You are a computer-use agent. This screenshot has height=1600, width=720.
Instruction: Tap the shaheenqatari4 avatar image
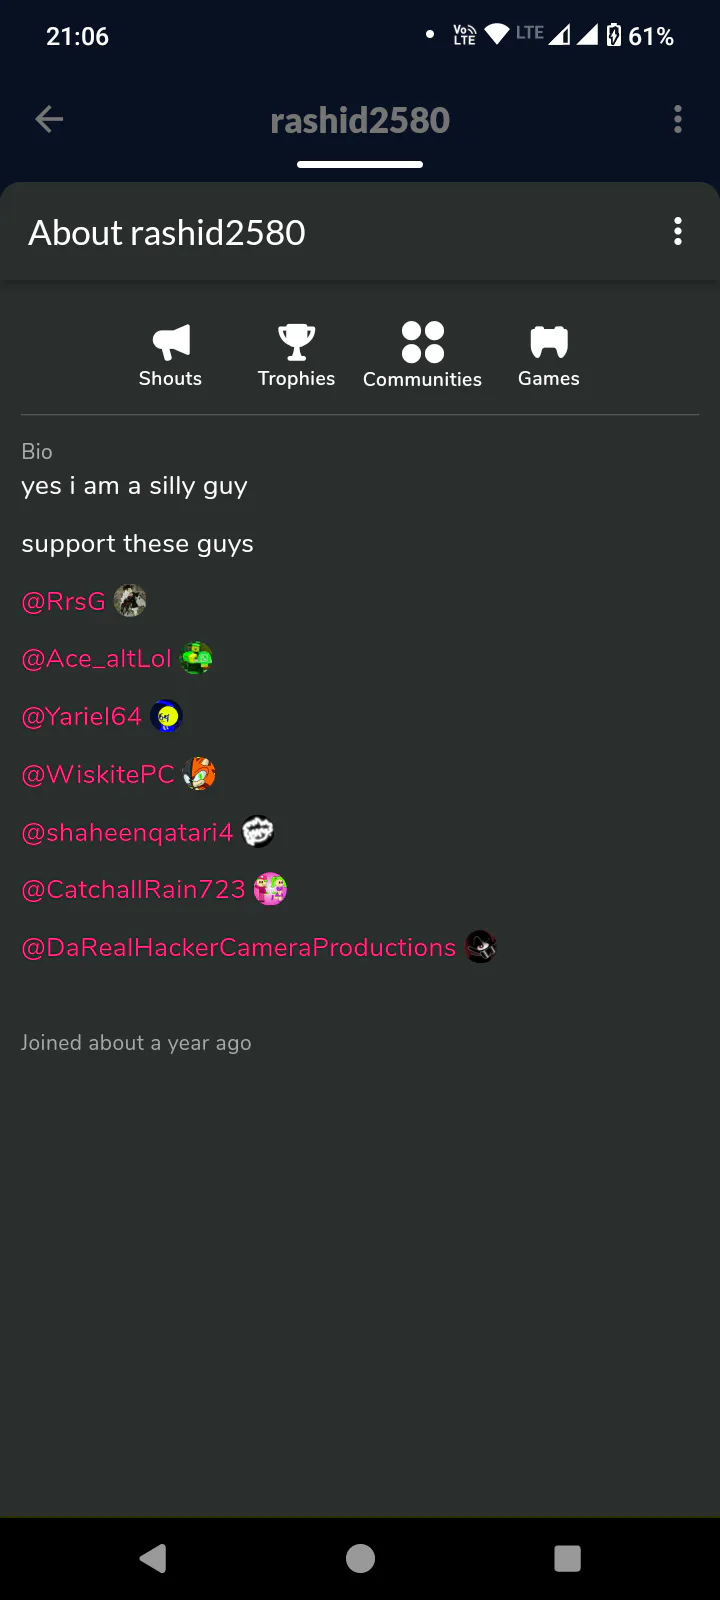[x=258, y=832]
